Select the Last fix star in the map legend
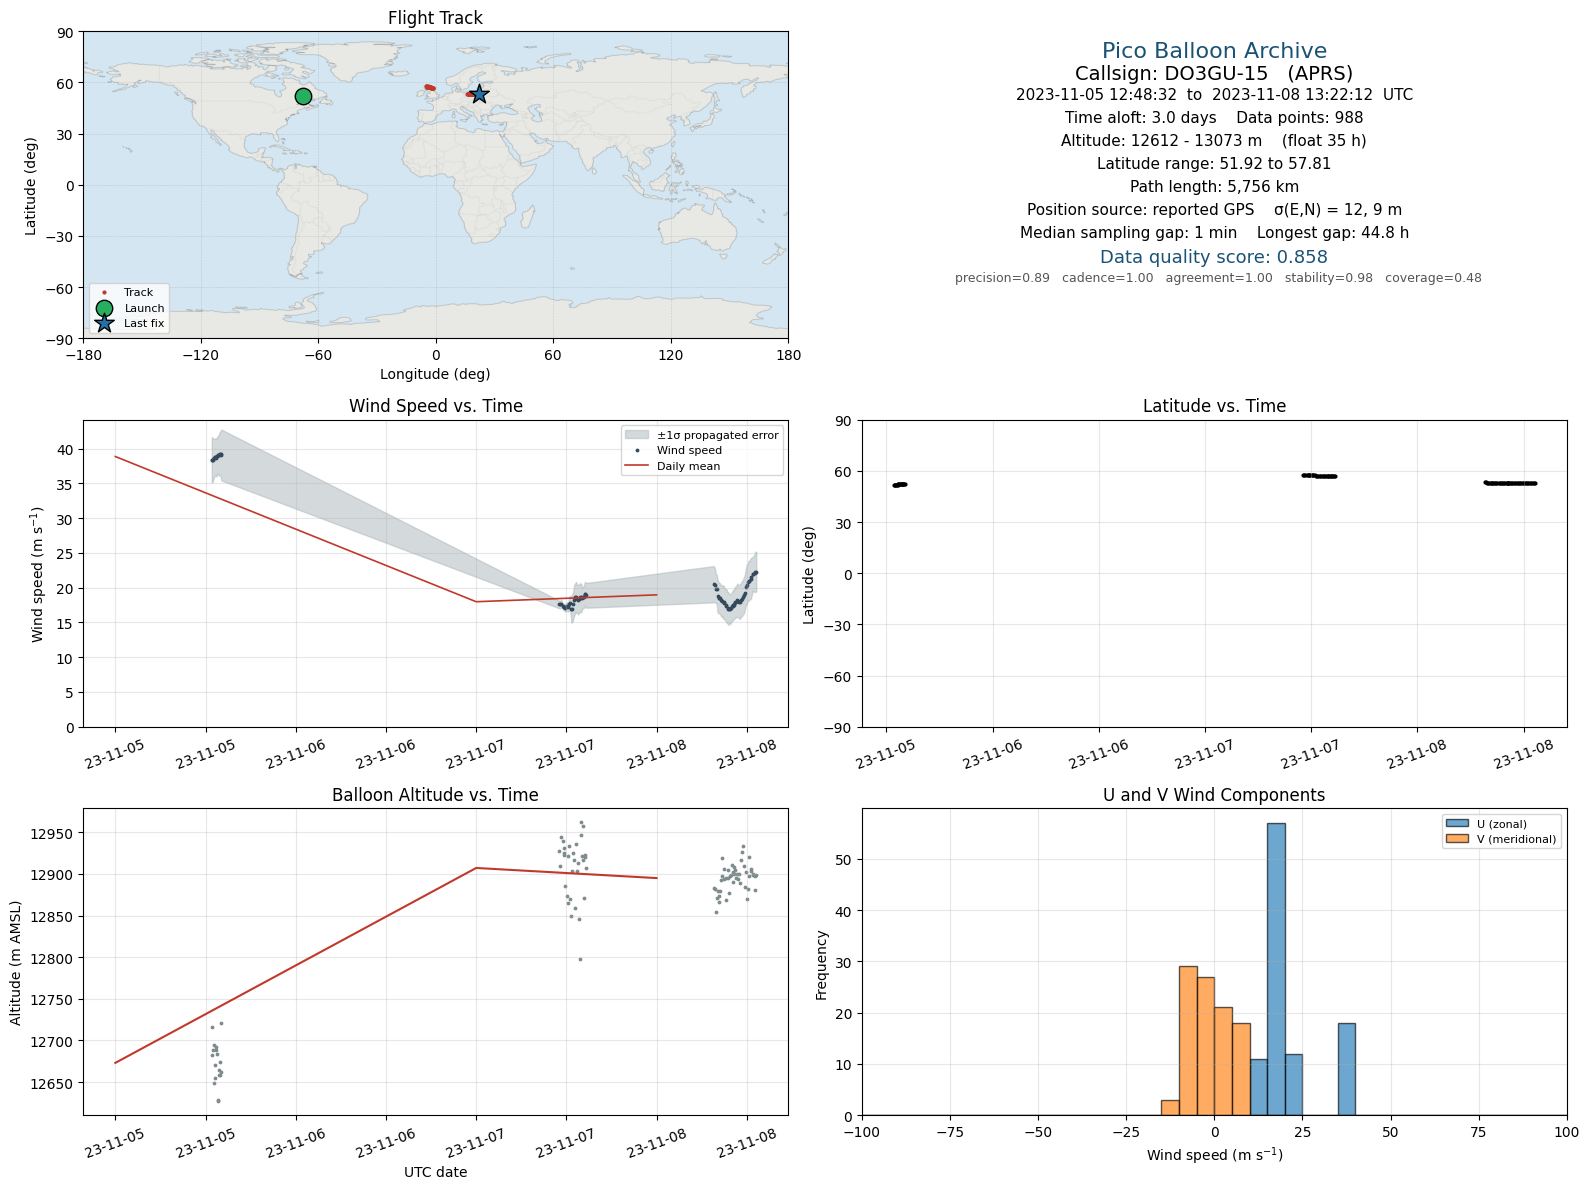Viewport: 1590px width, 1189px height. click(x=104, y=323)
